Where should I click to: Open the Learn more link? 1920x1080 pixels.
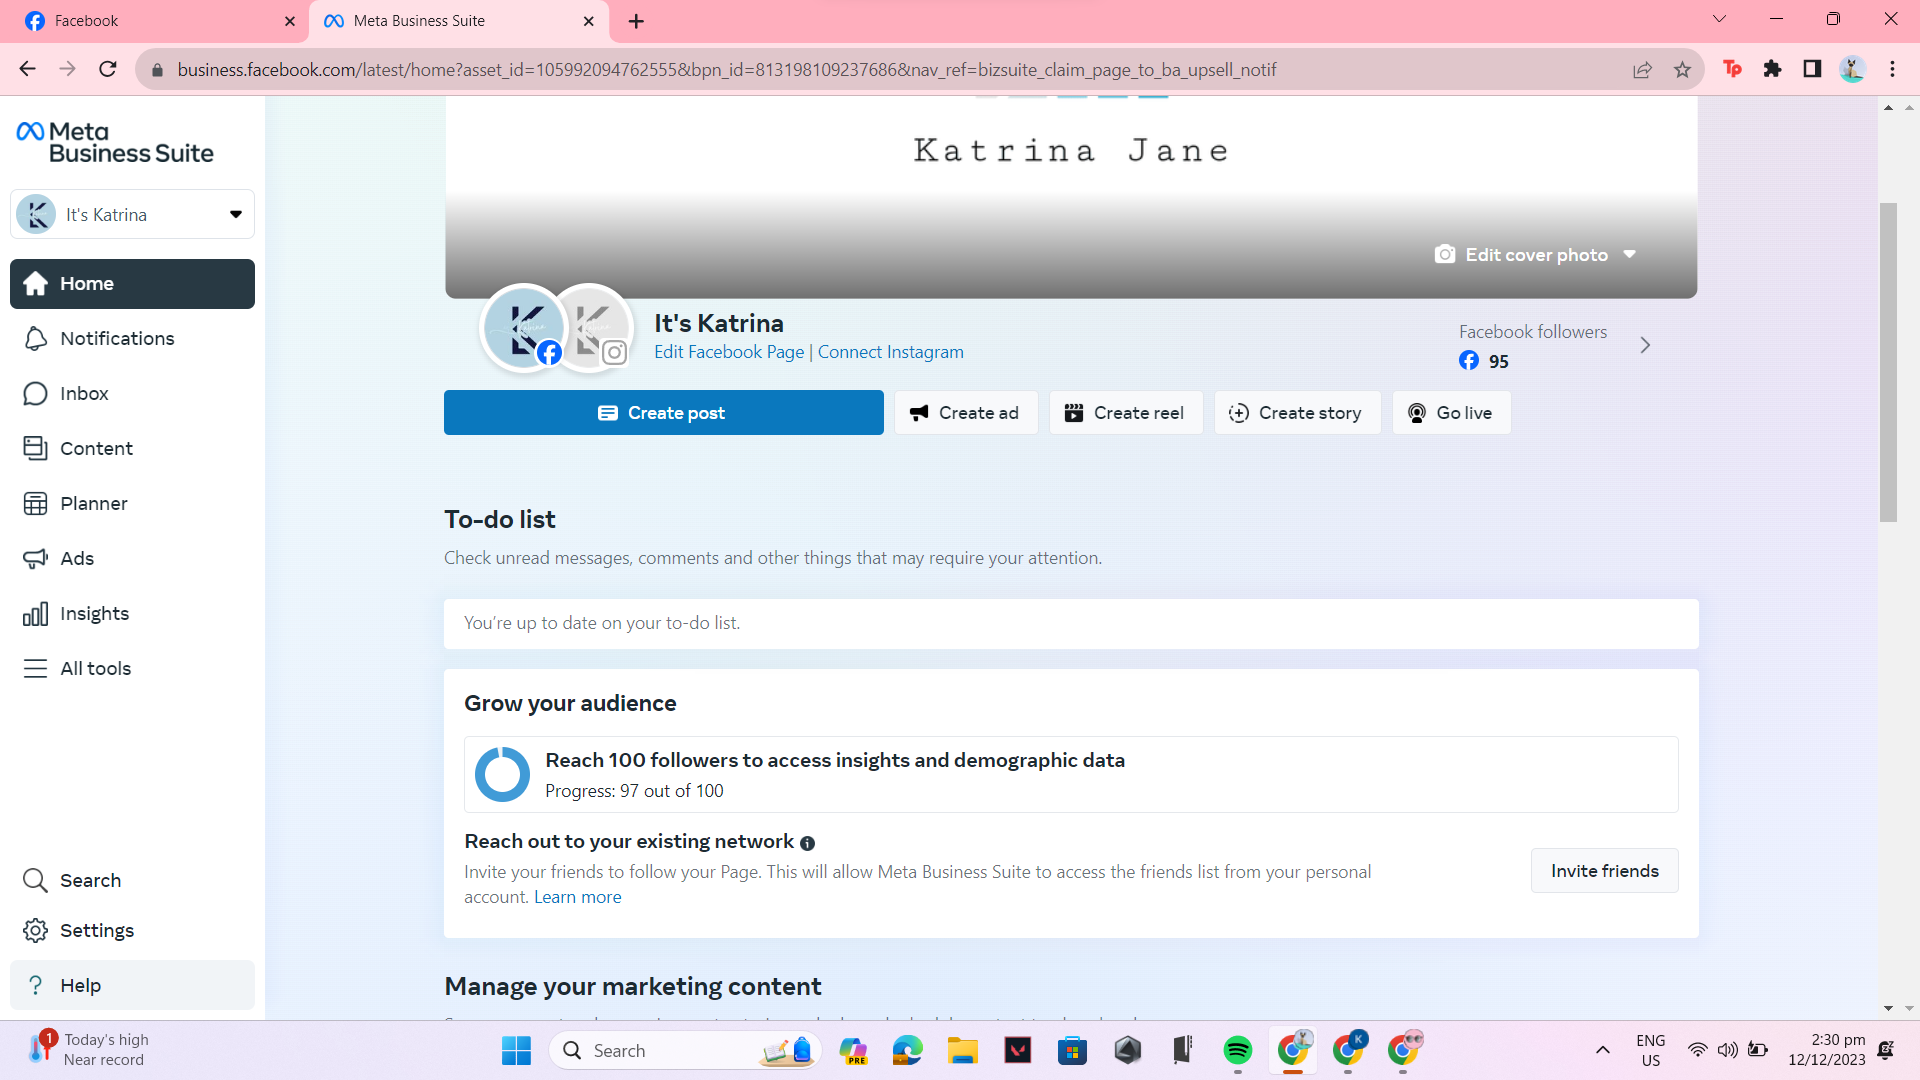[578, 898]
